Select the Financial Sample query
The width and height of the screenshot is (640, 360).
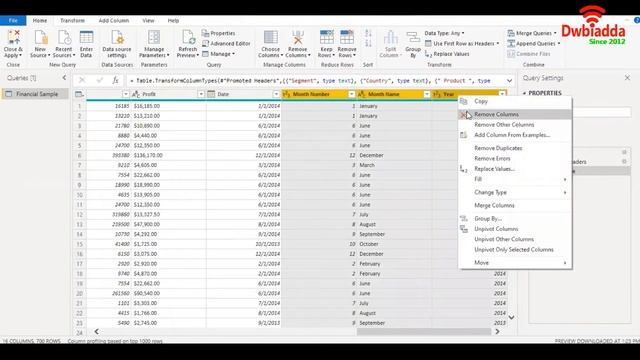(35, 94)
